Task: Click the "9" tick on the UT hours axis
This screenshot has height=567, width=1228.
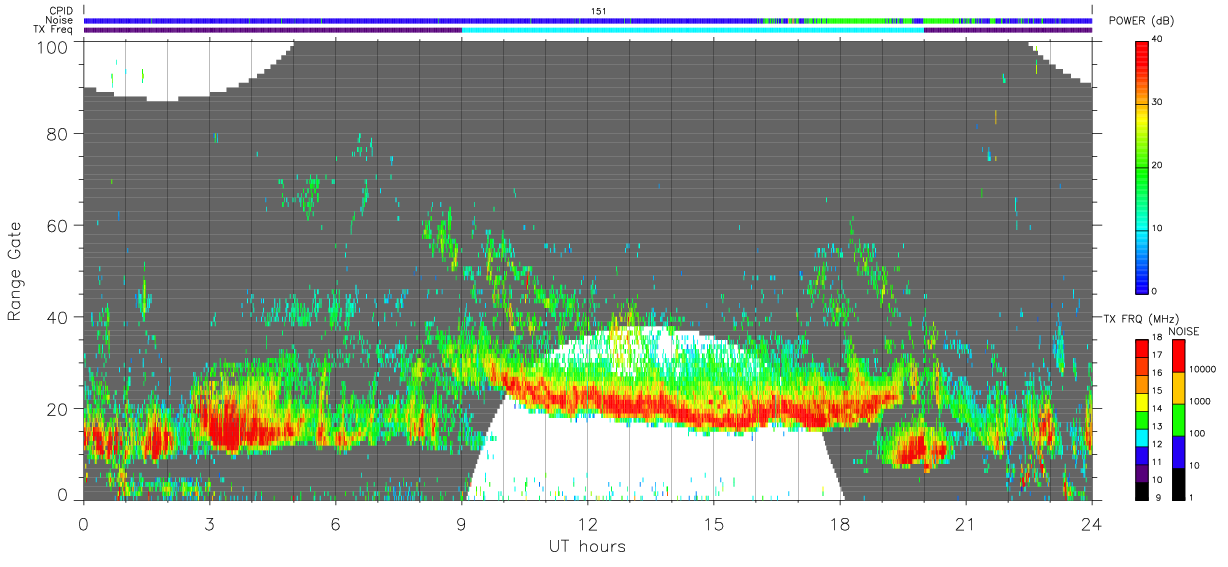Action: [461, 523]
